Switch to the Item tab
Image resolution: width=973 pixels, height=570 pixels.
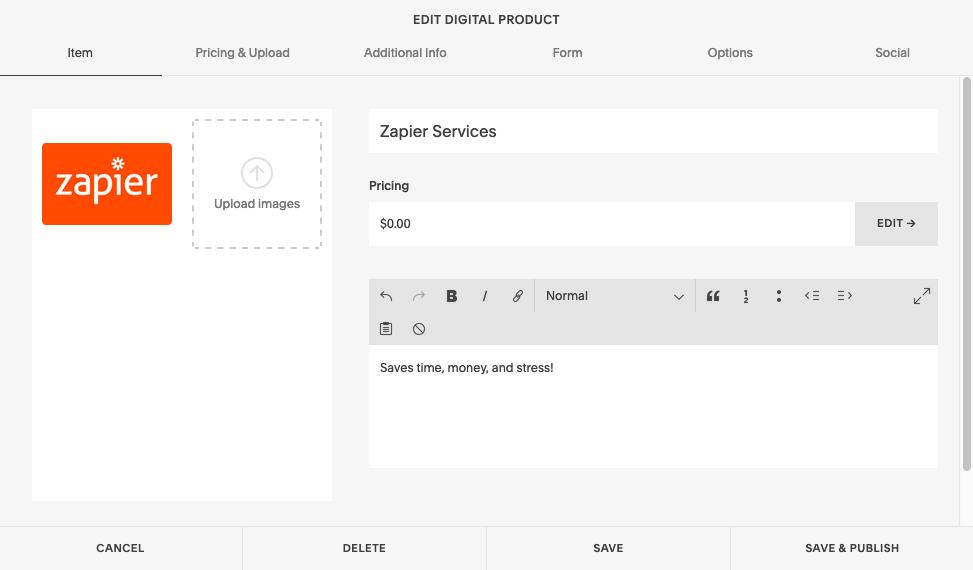80,53
